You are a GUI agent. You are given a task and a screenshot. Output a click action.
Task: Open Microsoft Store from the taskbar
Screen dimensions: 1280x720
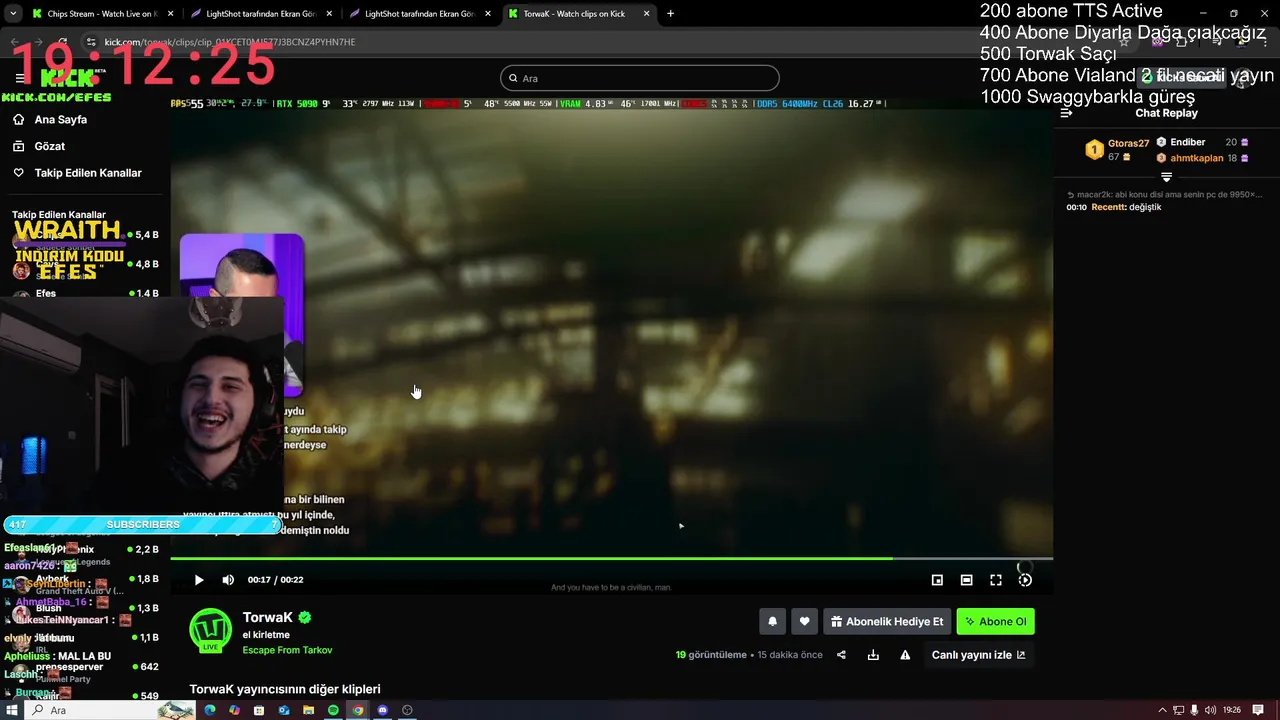[259, 710]
